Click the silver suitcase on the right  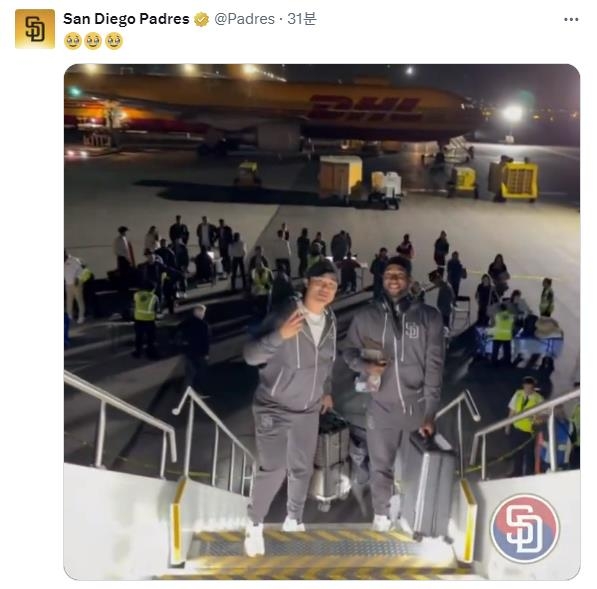[428, 484]
